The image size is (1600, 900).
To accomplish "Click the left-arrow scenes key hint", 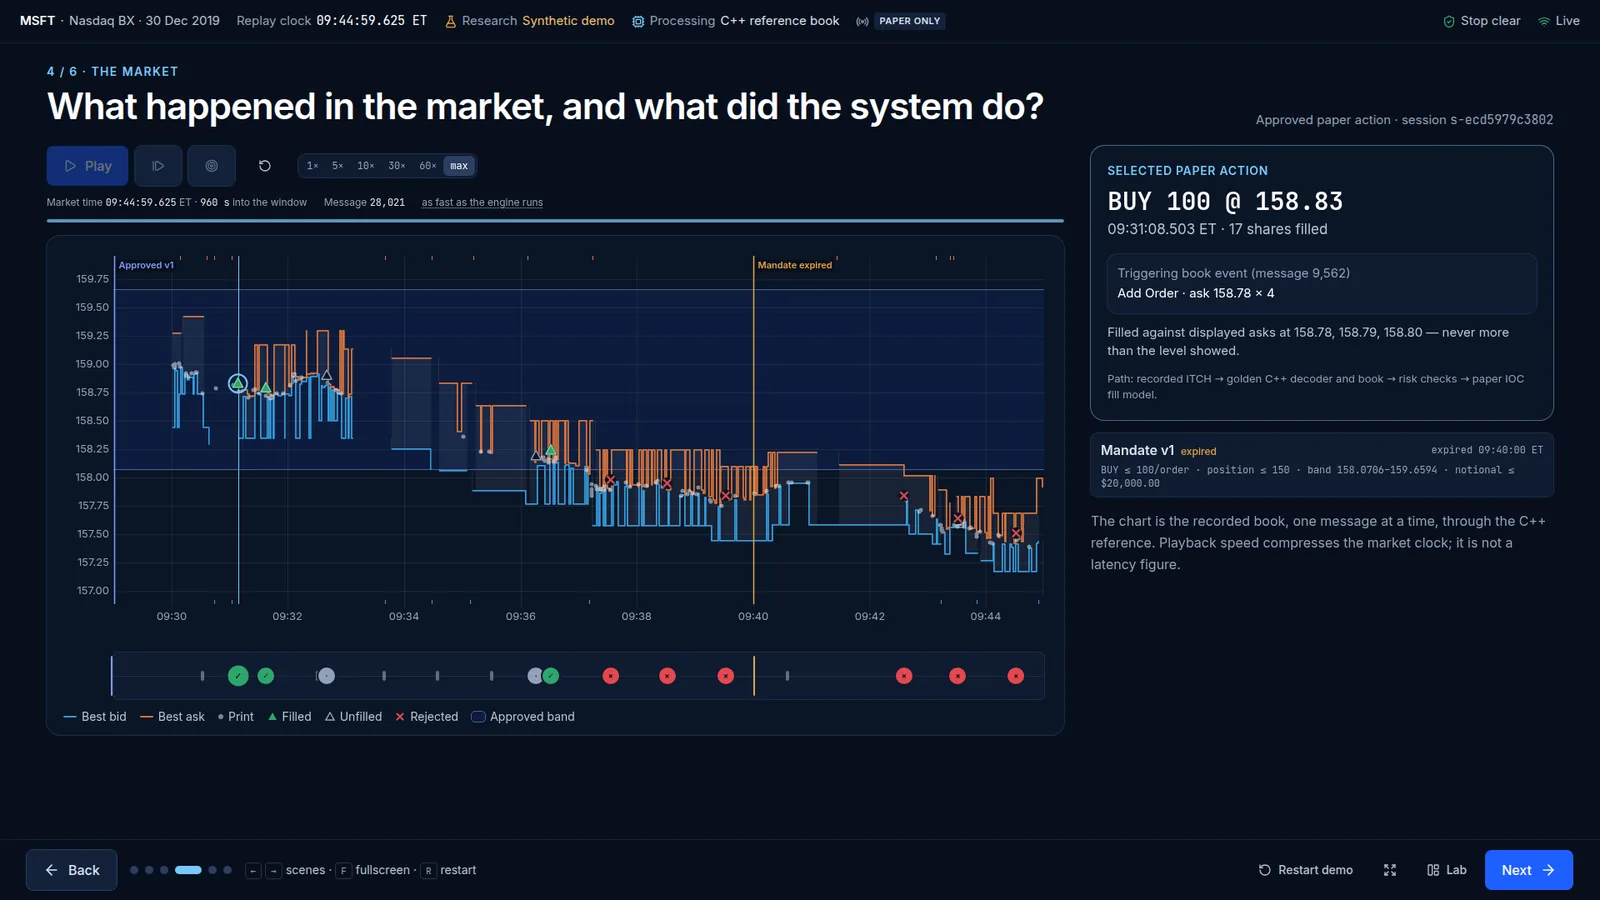I will (x=253, y=870).
